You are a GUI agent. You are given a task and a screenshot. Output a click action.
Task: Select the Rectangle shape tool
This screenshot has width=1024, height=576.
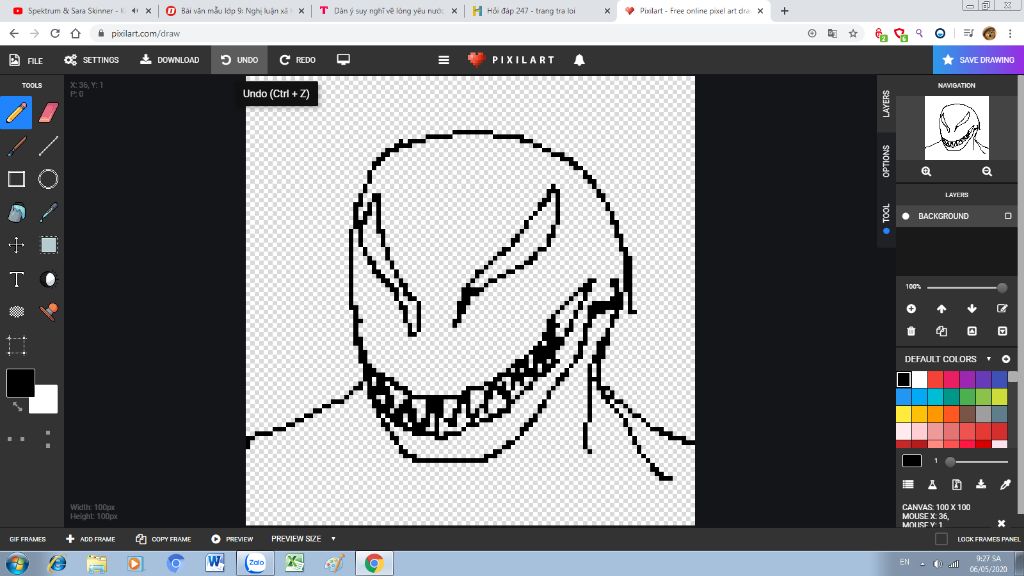[16, 179]
